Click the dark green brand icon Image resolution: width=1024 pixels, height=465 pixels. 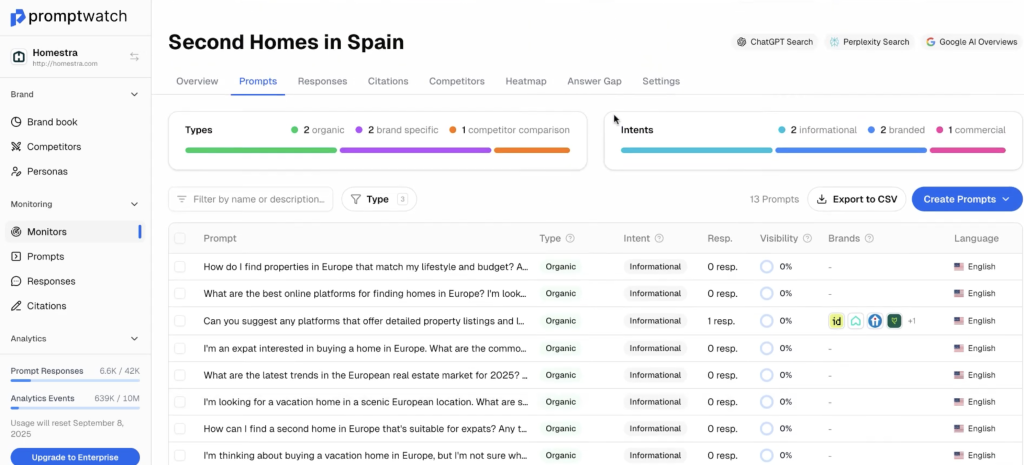point(895,321)
